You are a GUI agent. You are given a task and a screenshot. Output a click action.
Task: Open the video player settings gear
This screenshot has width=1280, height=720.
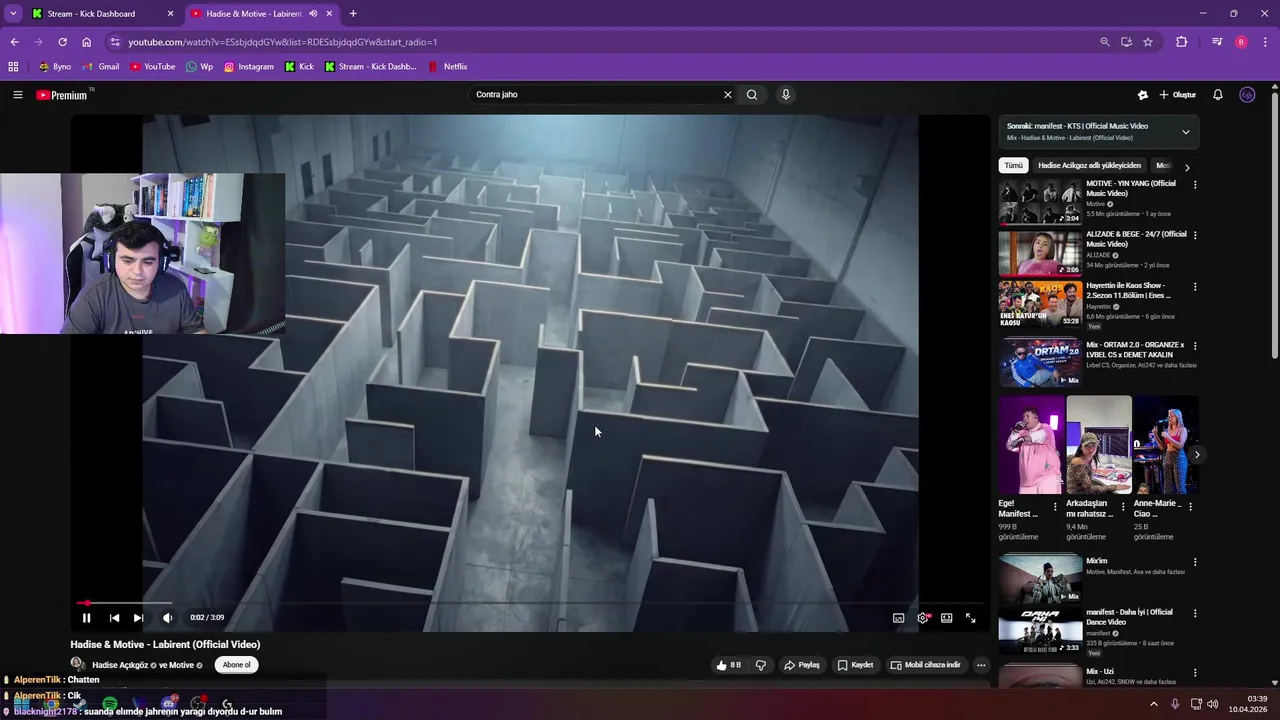922,618
